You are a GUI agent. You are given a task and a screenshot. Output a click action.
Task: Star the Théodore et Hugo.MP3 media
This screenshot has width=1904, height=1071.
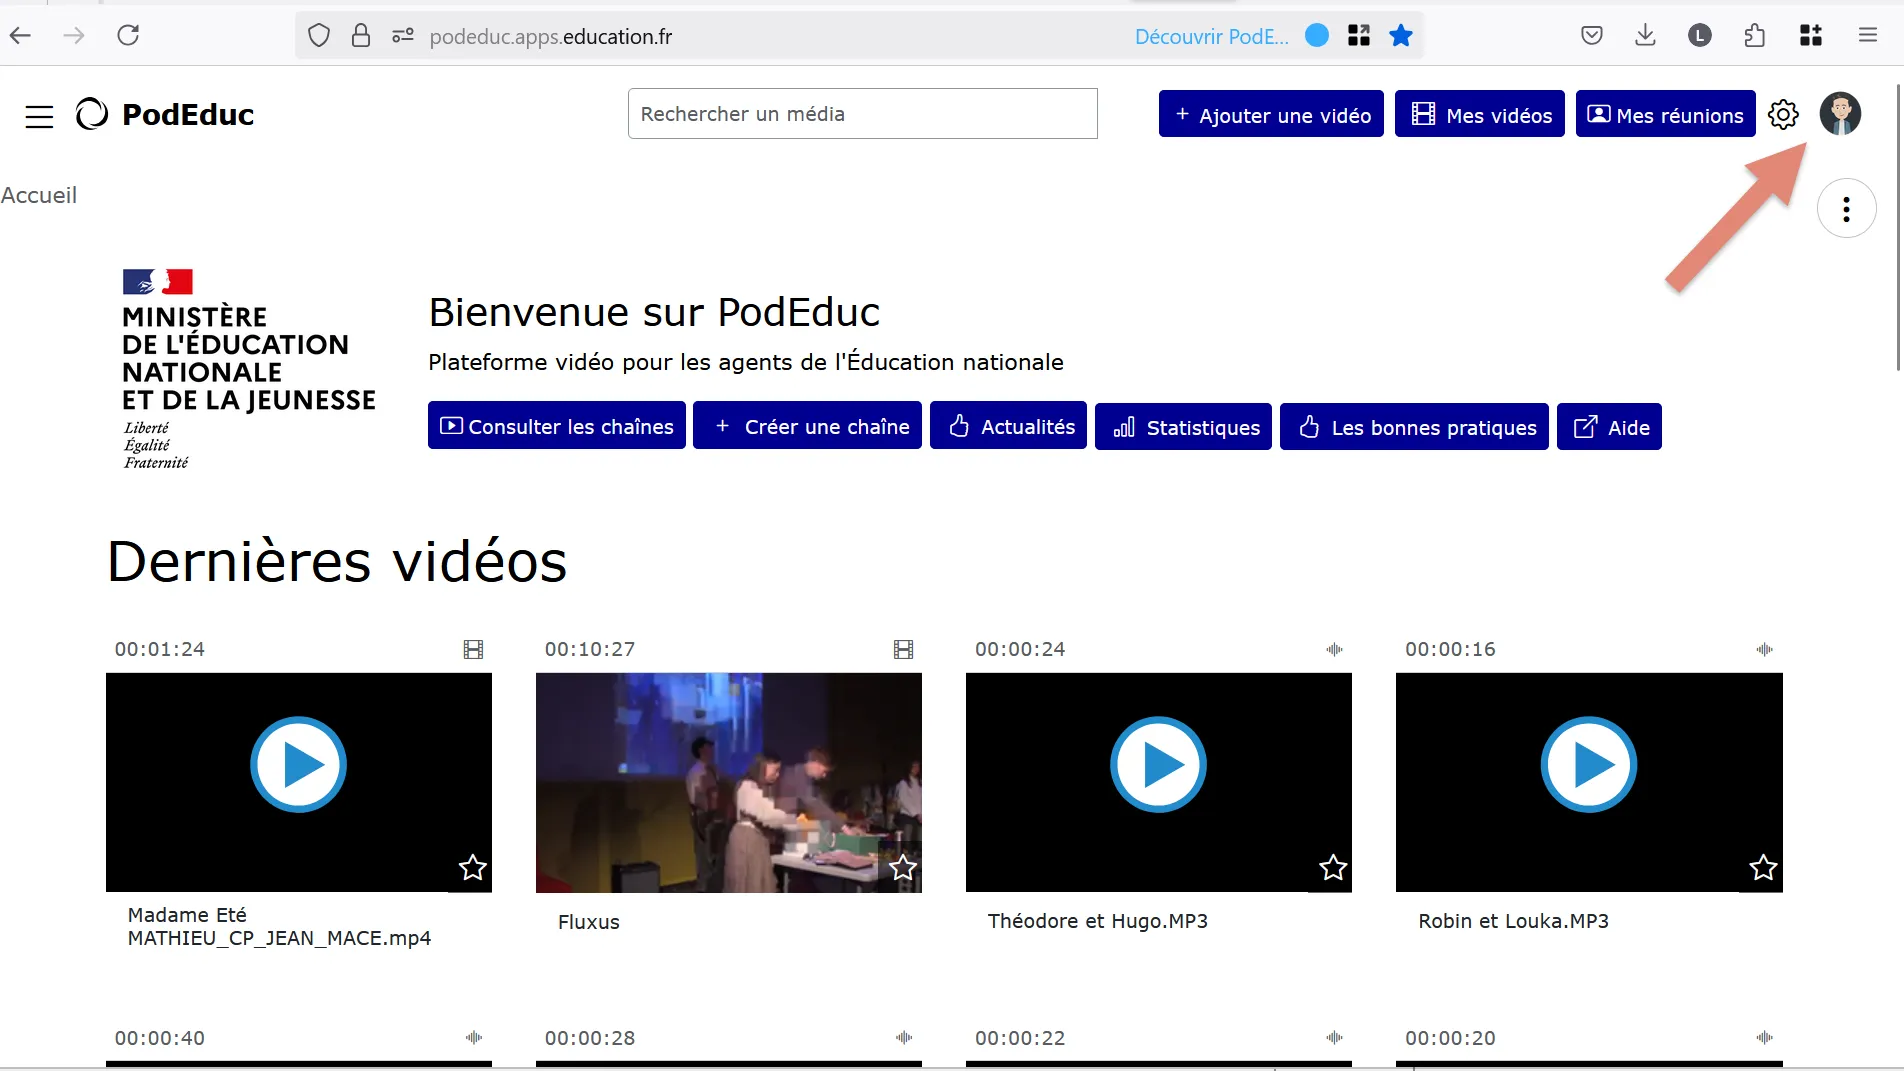point(1333,868)
